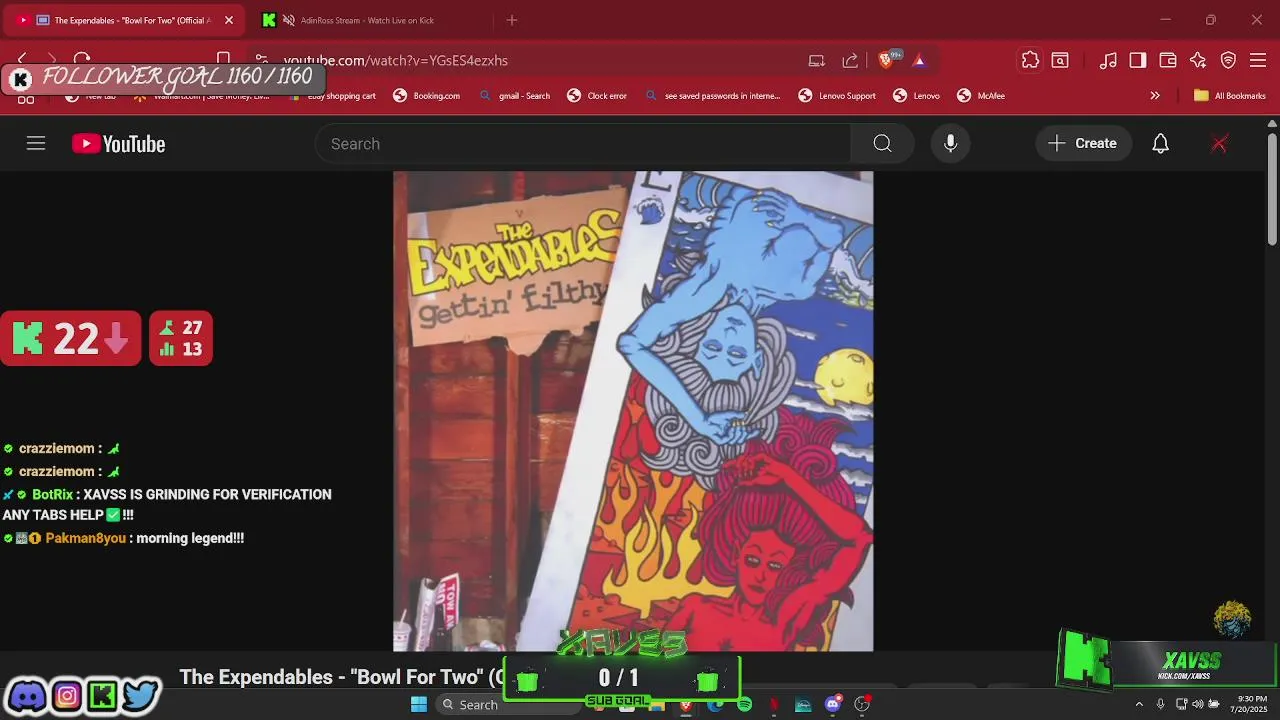
Task: Open Discord from the taskbar
Action: click(x=833, y=705)
